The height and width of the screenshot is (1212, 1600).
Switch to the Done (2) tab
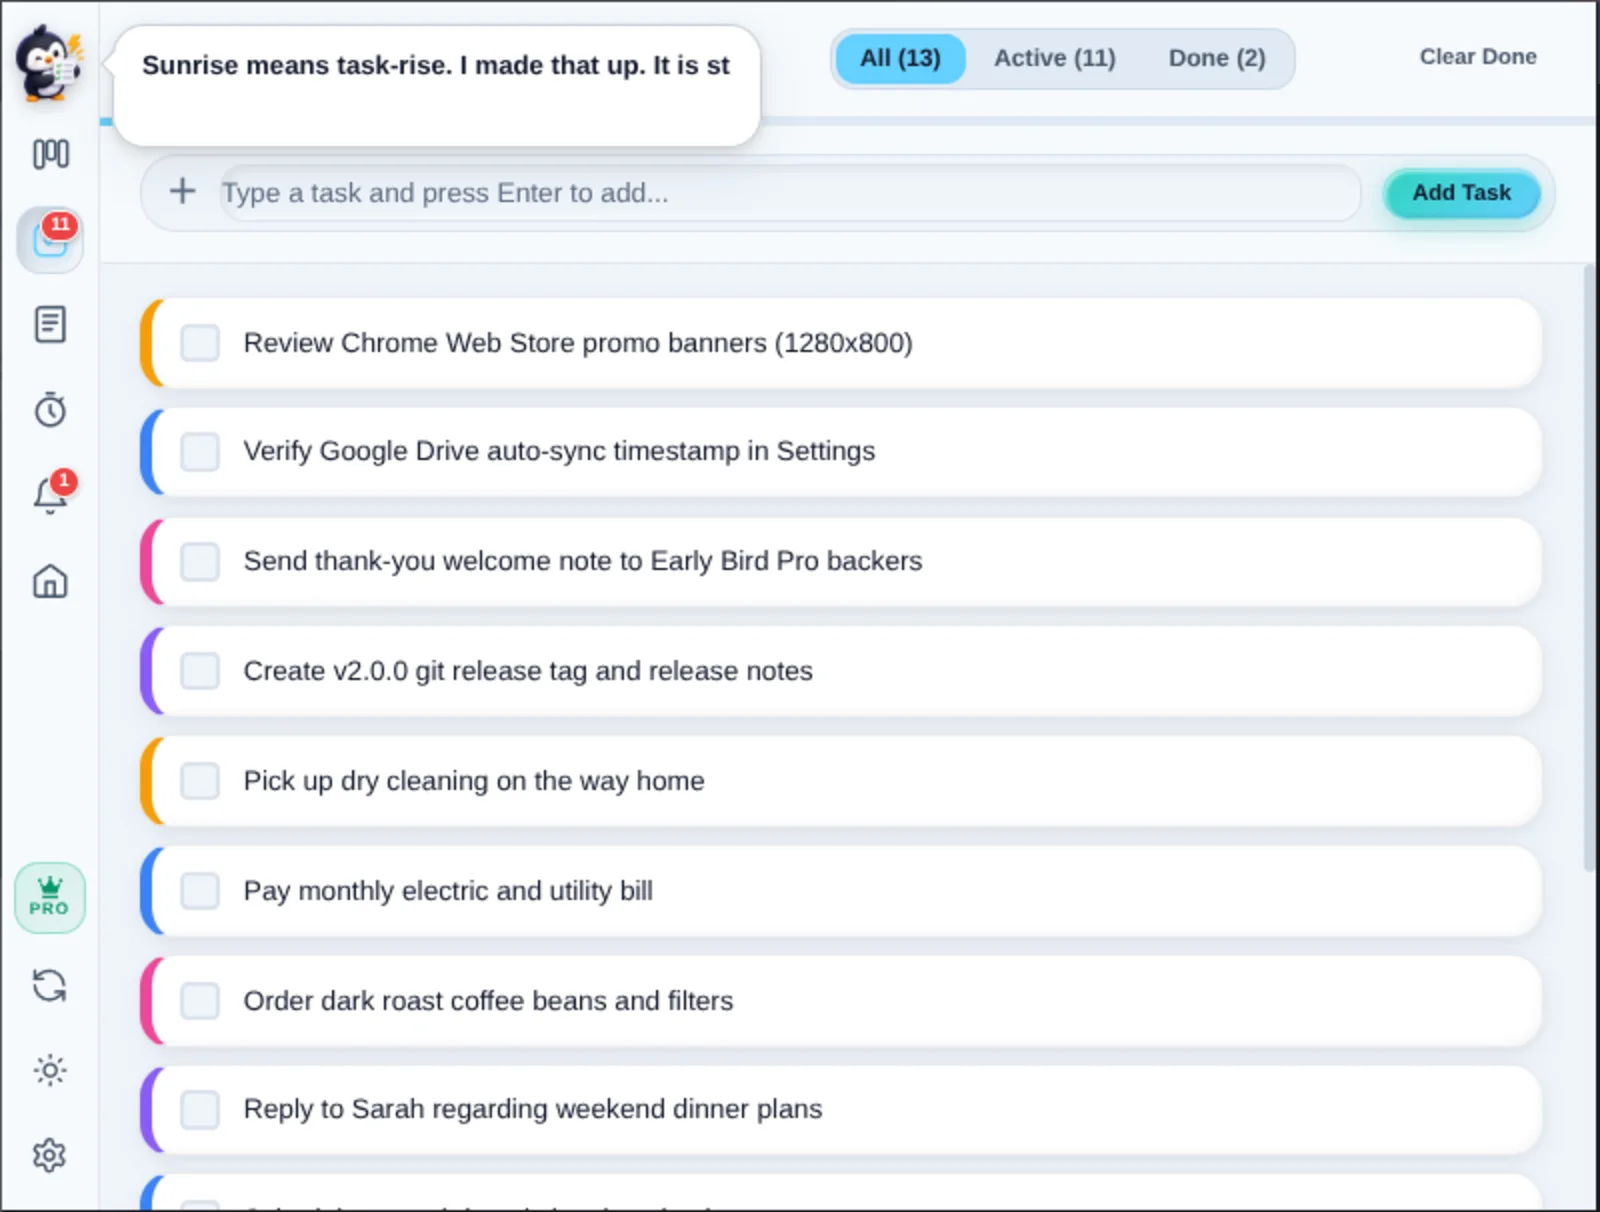click(1217, 58)
